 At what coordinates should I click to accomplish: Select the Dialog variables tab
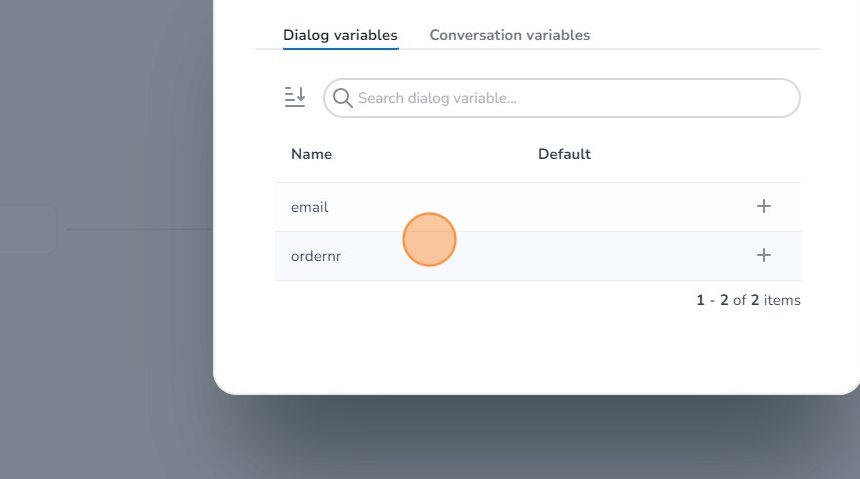pyautogui.click(x=340, y=35)
